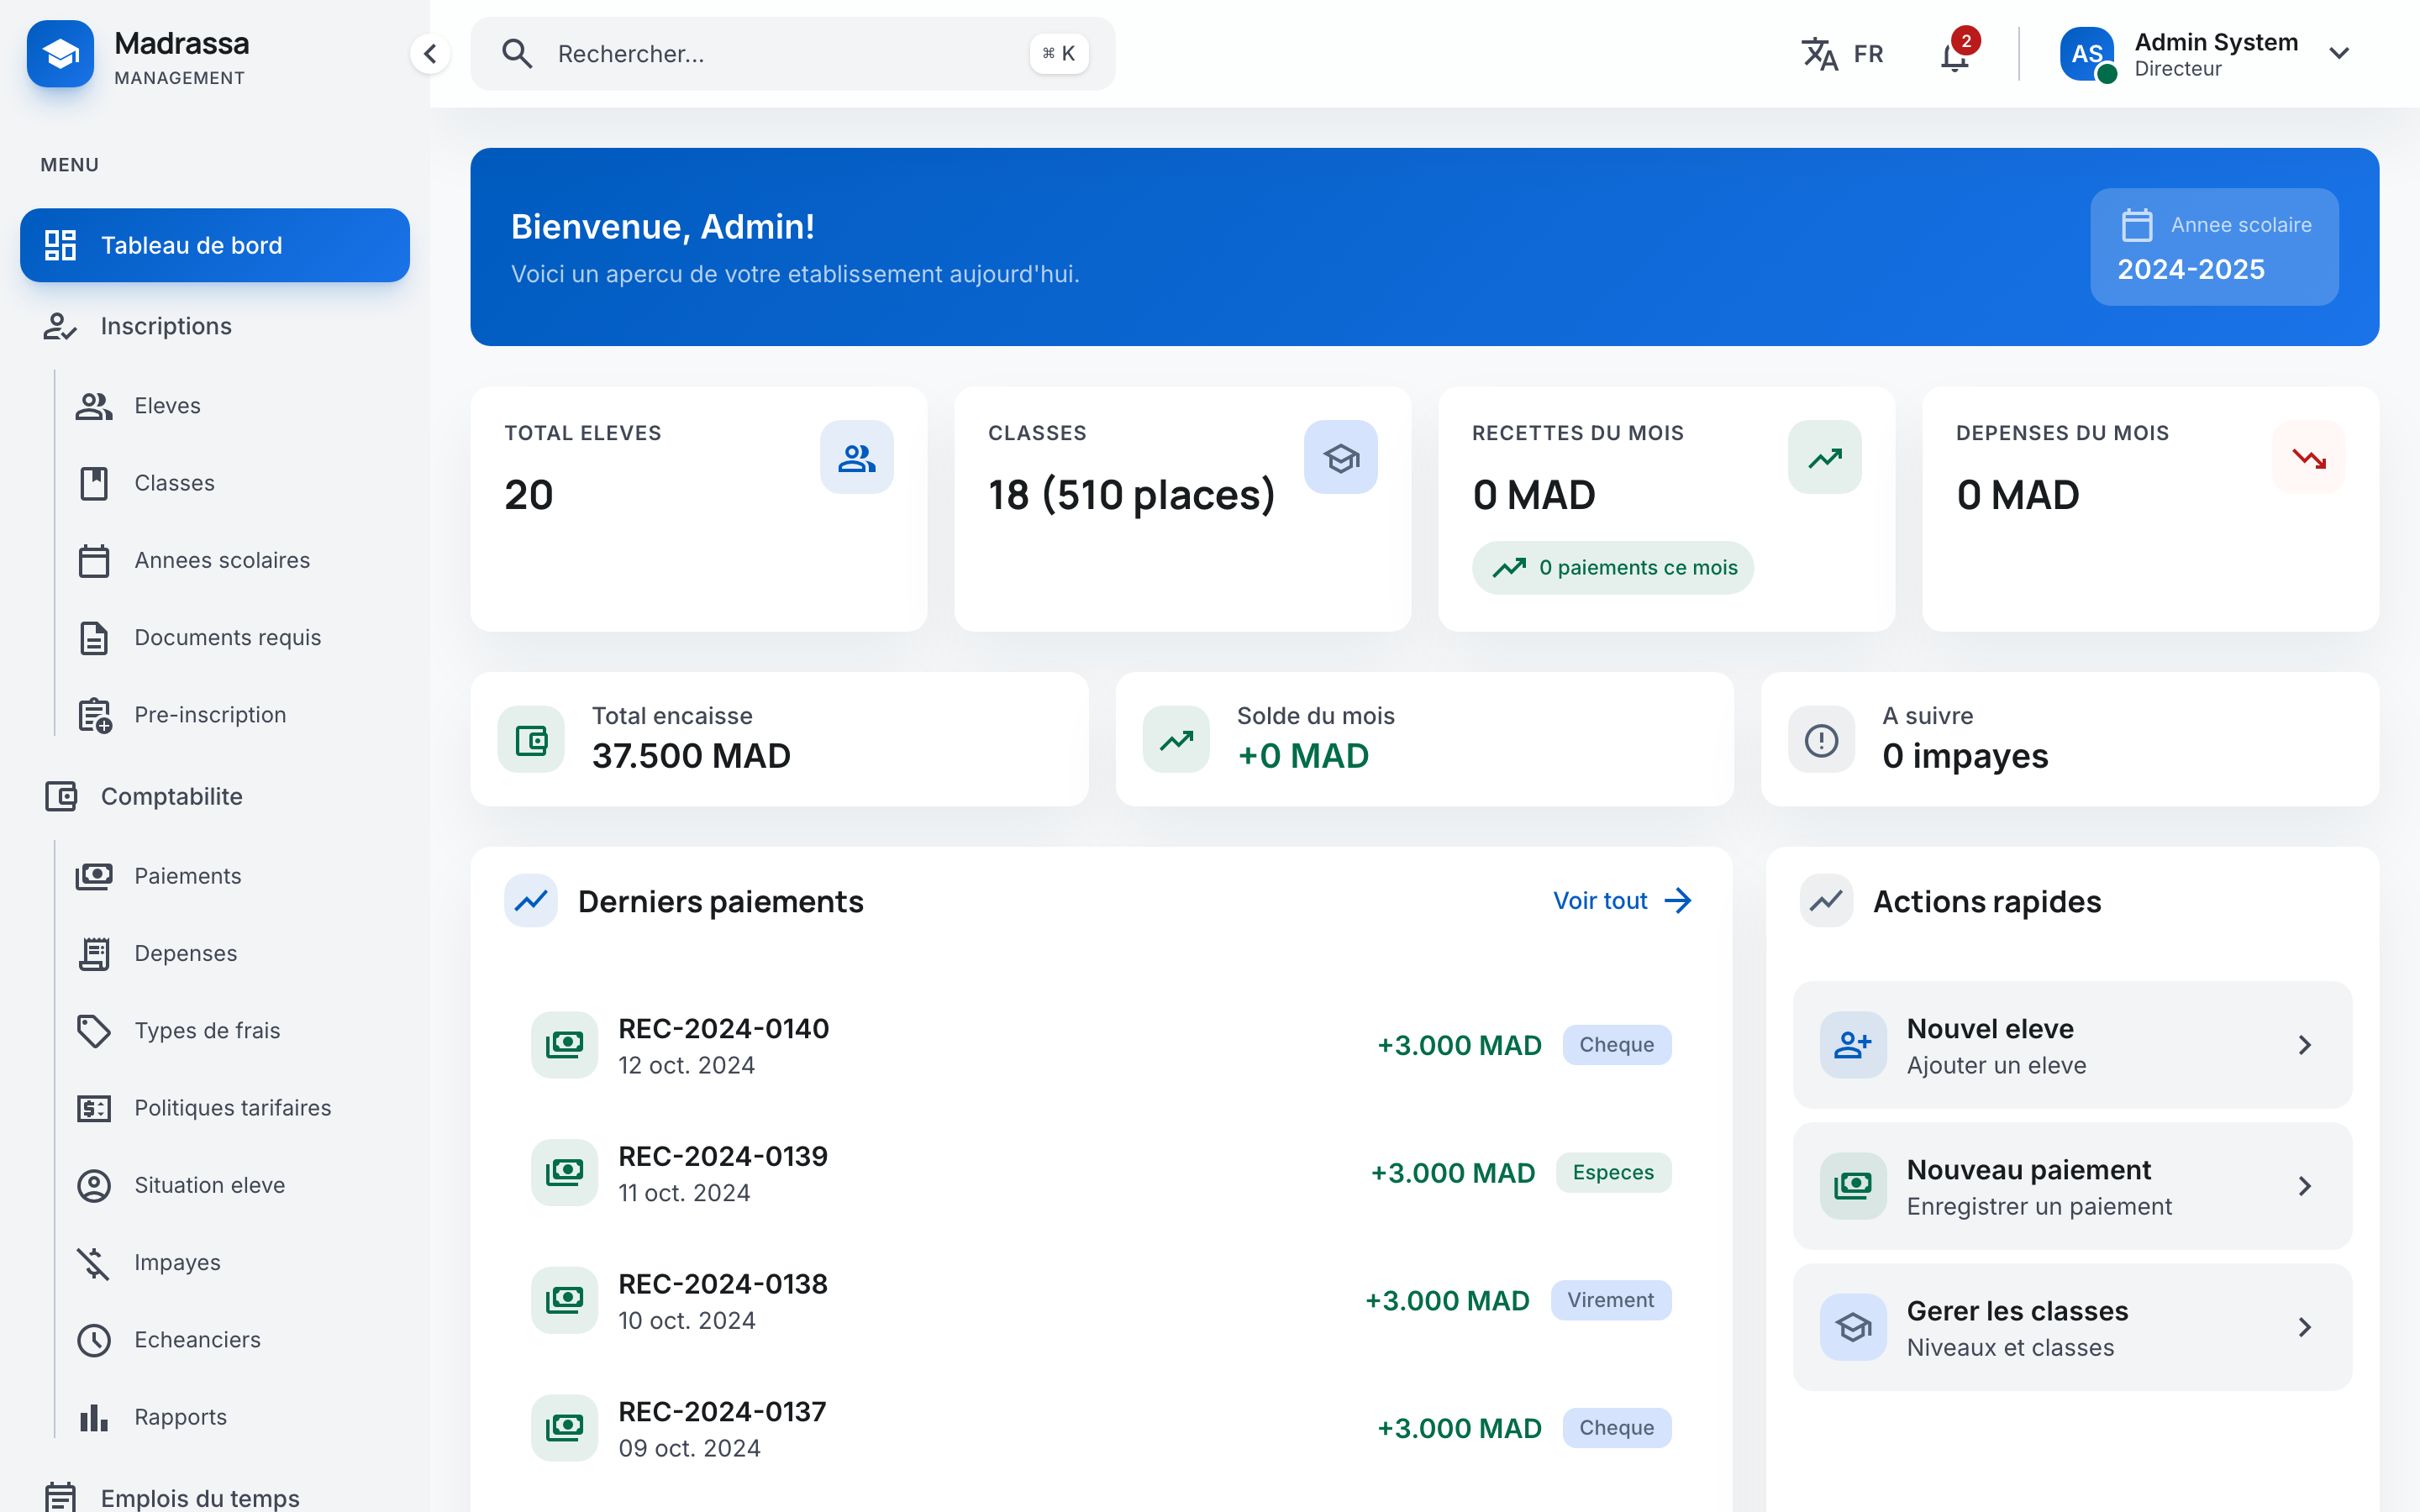2420x1512 pixels.
Task: Open the Gerer les classes quick action
Action: tap(2071, 1327)
